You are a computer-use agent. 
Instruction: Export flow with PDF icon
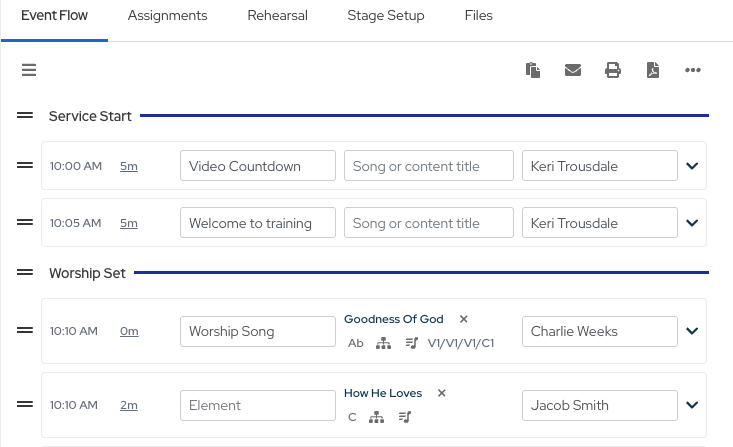[x=652, y=70]
